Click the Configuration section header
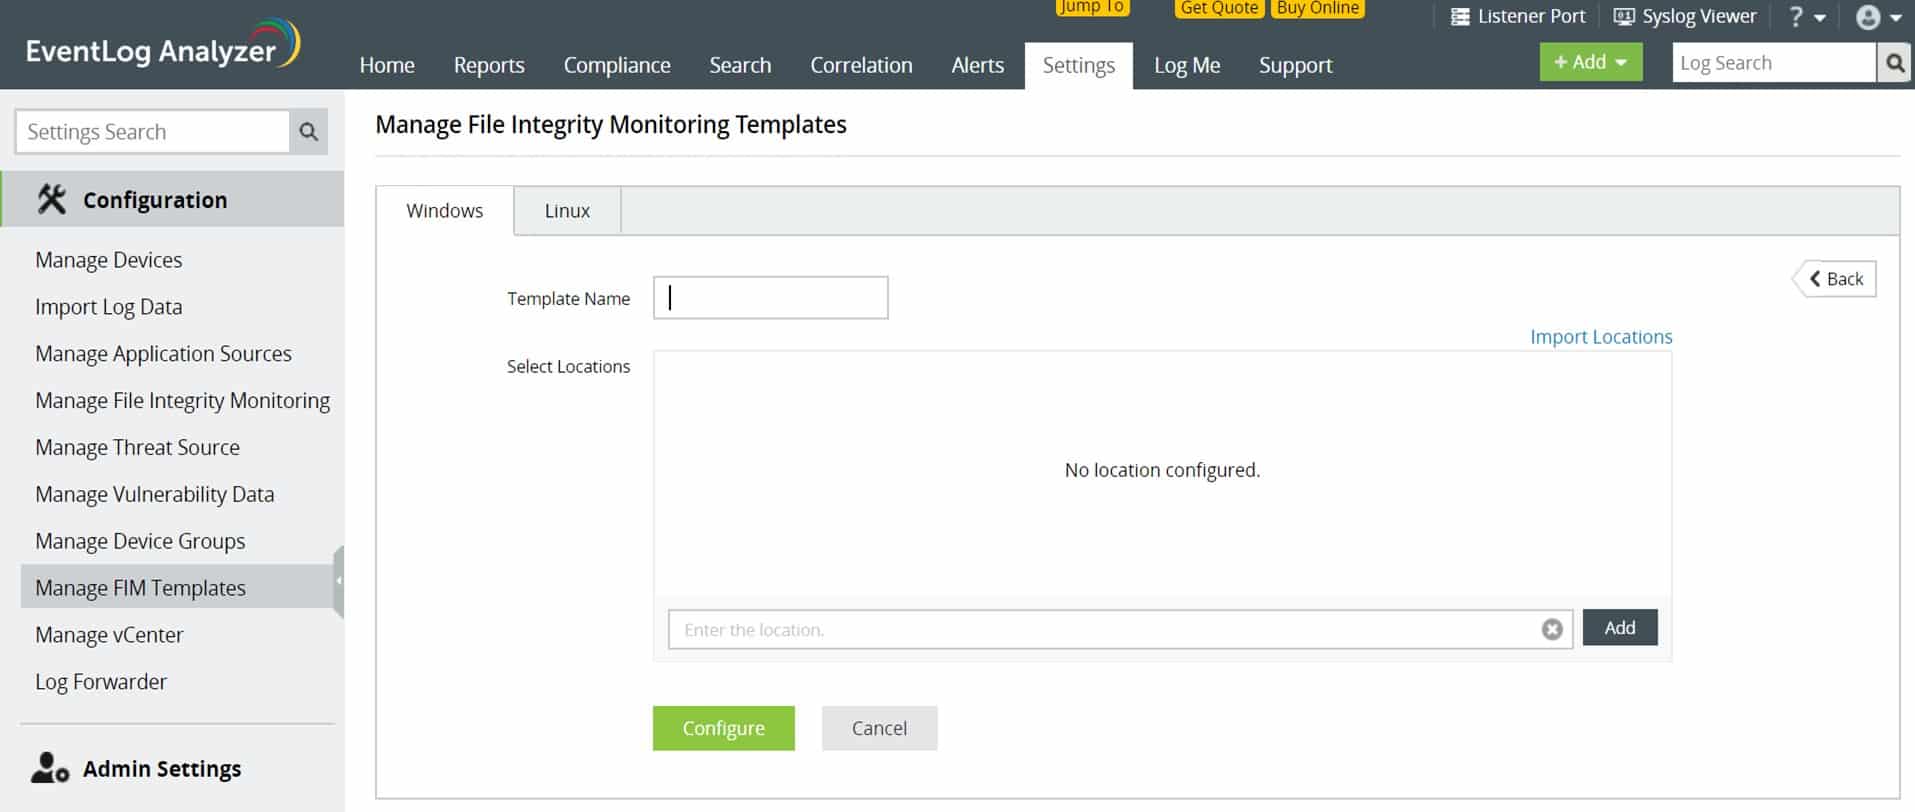The height and width of the screenshot is (812, 1915). click(x=172, y=199)
